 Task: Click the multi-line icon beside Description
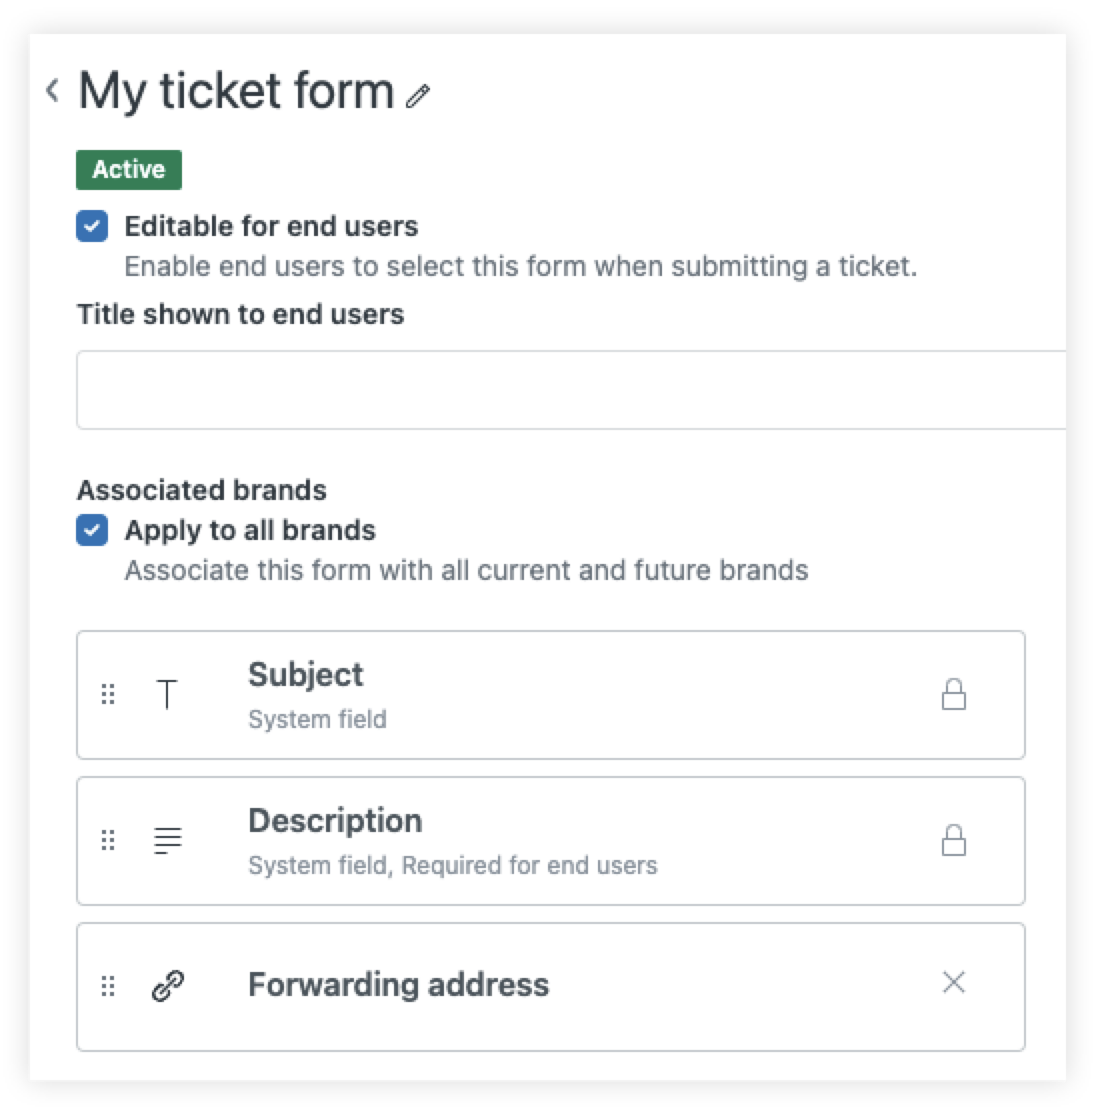166,840
